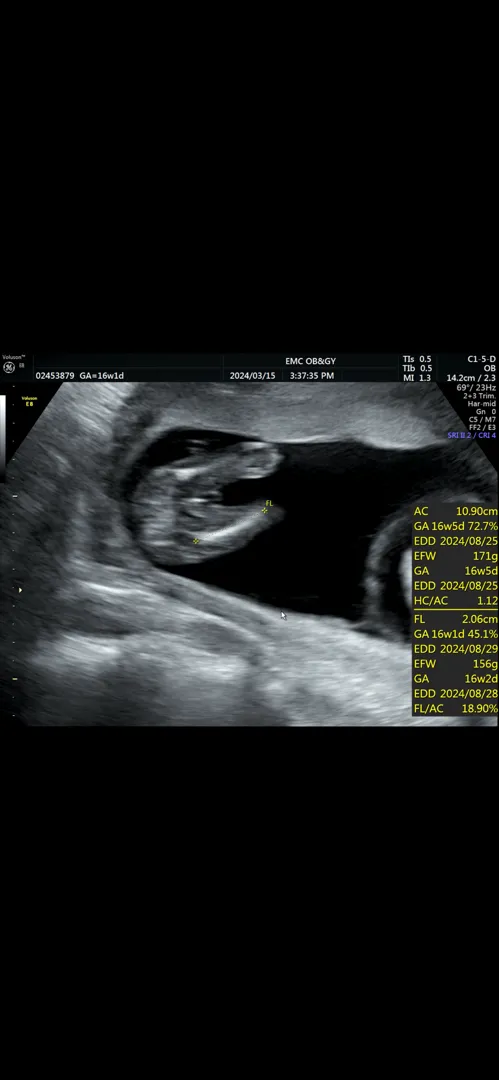The width and height of the screenshot is (499, 1080).
Task: Click the EDD 2024/08/28 row
Action: 455,694
